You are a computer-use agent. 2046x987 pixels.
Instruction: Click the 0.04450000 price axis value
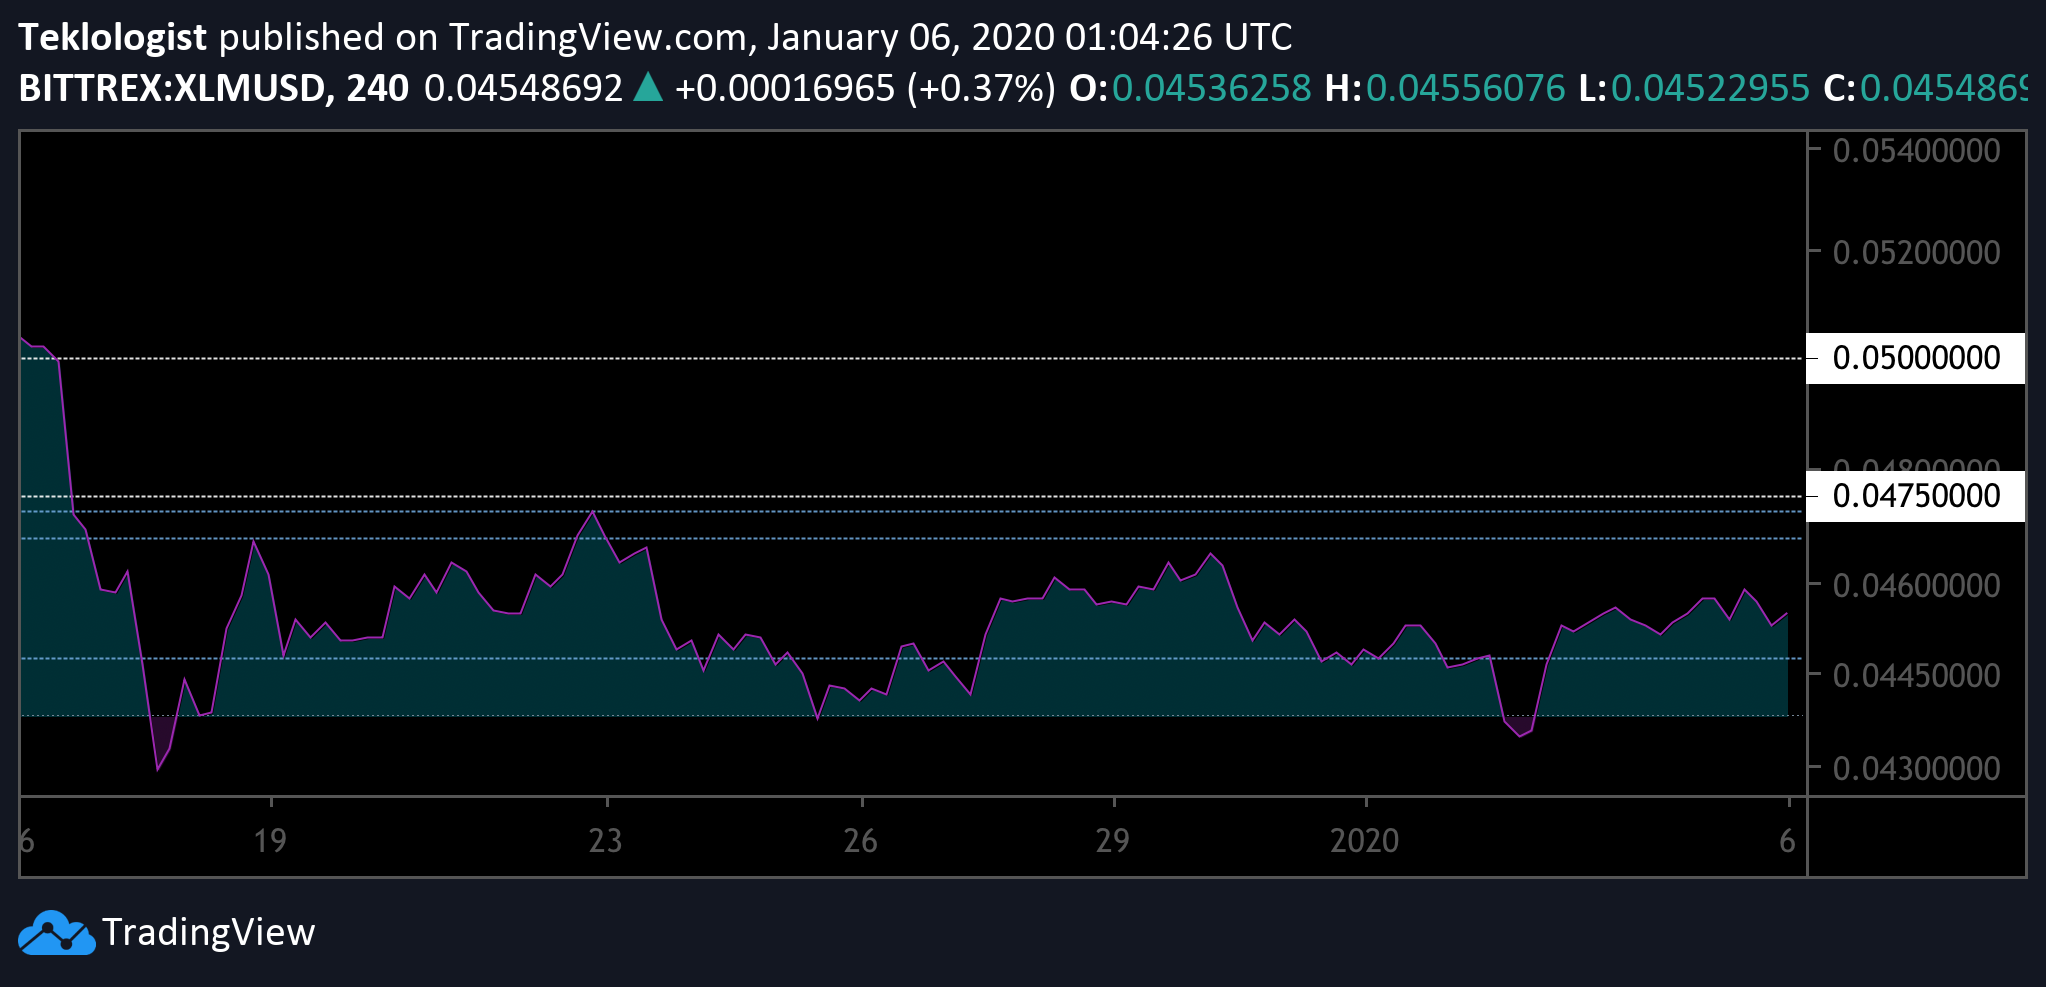tap(1916, 675)
